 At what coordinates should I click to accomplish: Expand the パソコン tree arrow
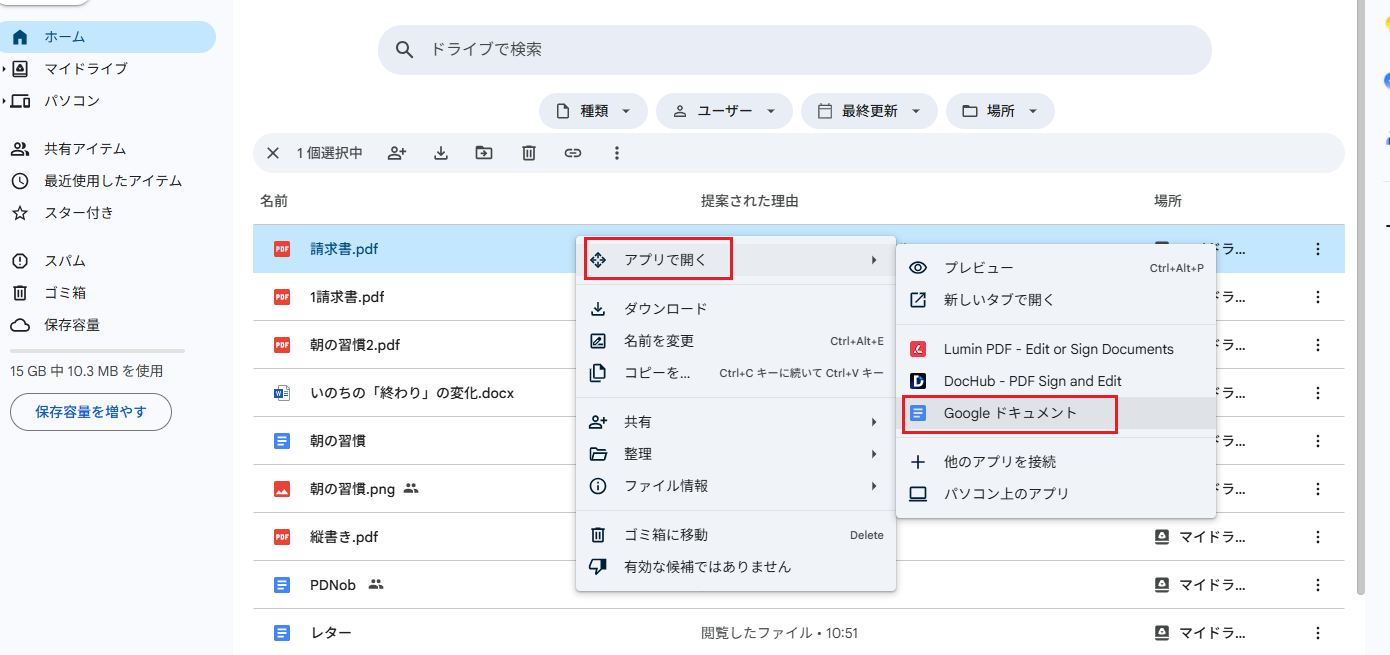pos(4,101)
